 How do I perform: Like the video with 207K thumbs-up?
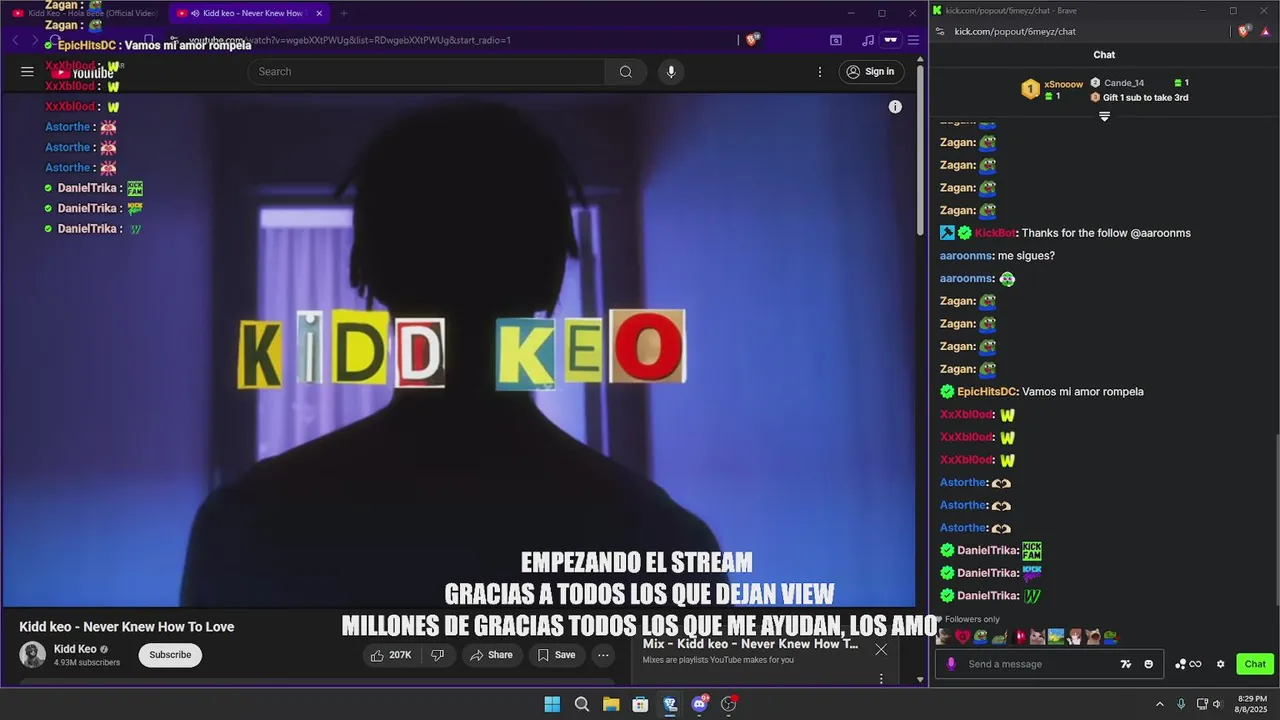391,655
